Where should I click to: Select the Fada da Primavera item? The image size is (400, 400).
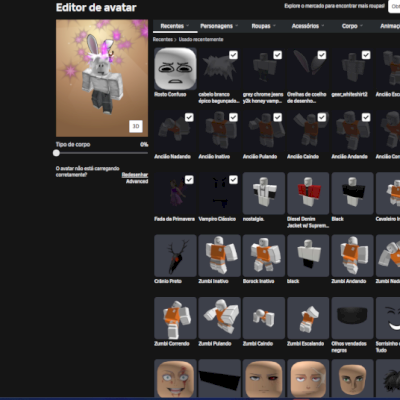[175, 193]
